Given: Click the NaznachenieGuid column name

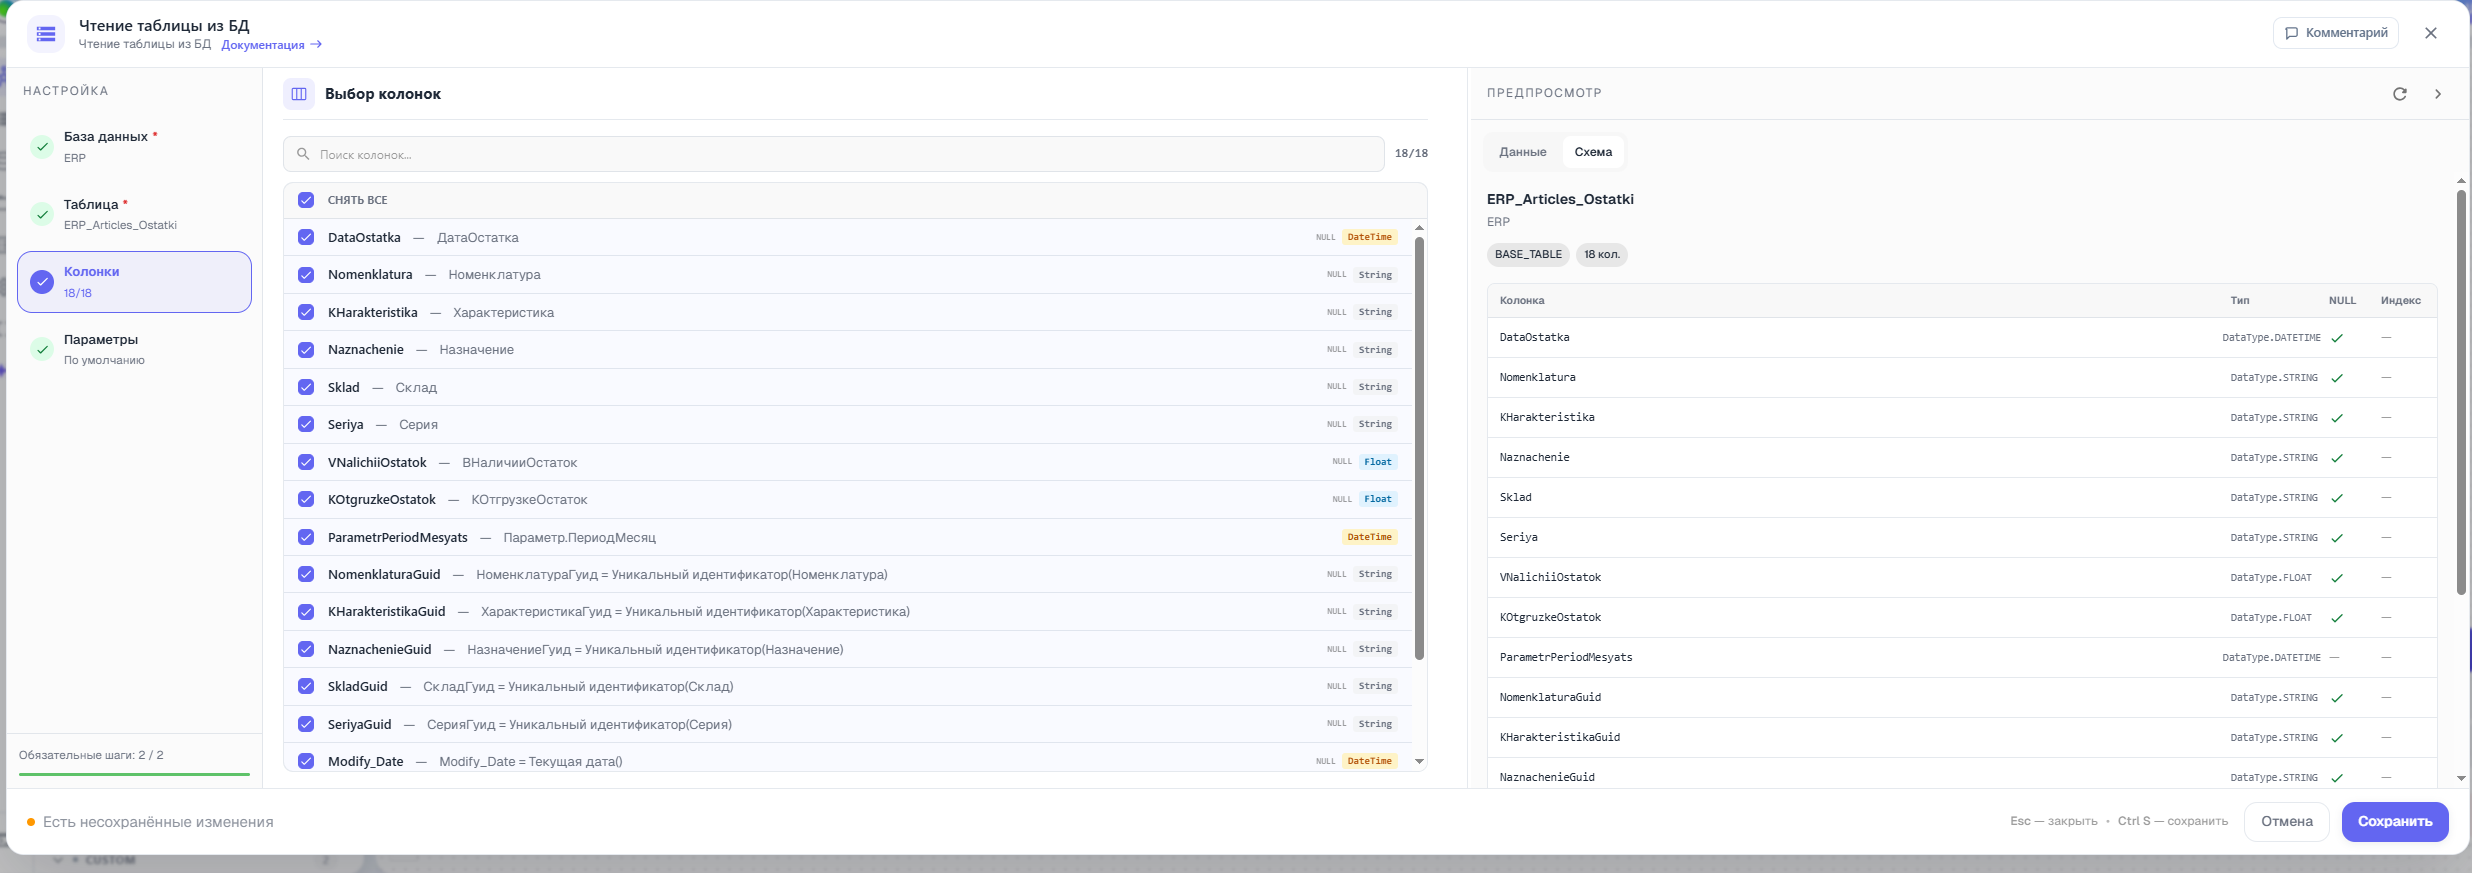Looking at the screenshot, I should coord(380,649).
